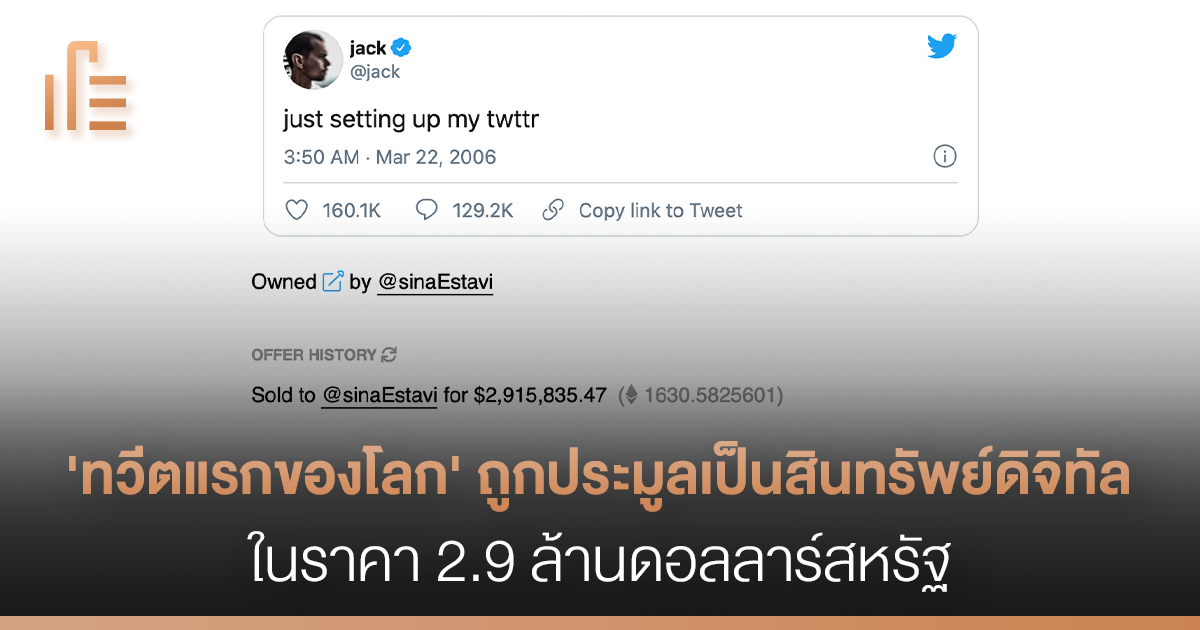This screenshot has height=630, width=1200.
Task: Click the Twitter bird logo icon
Action: point(942,46)
